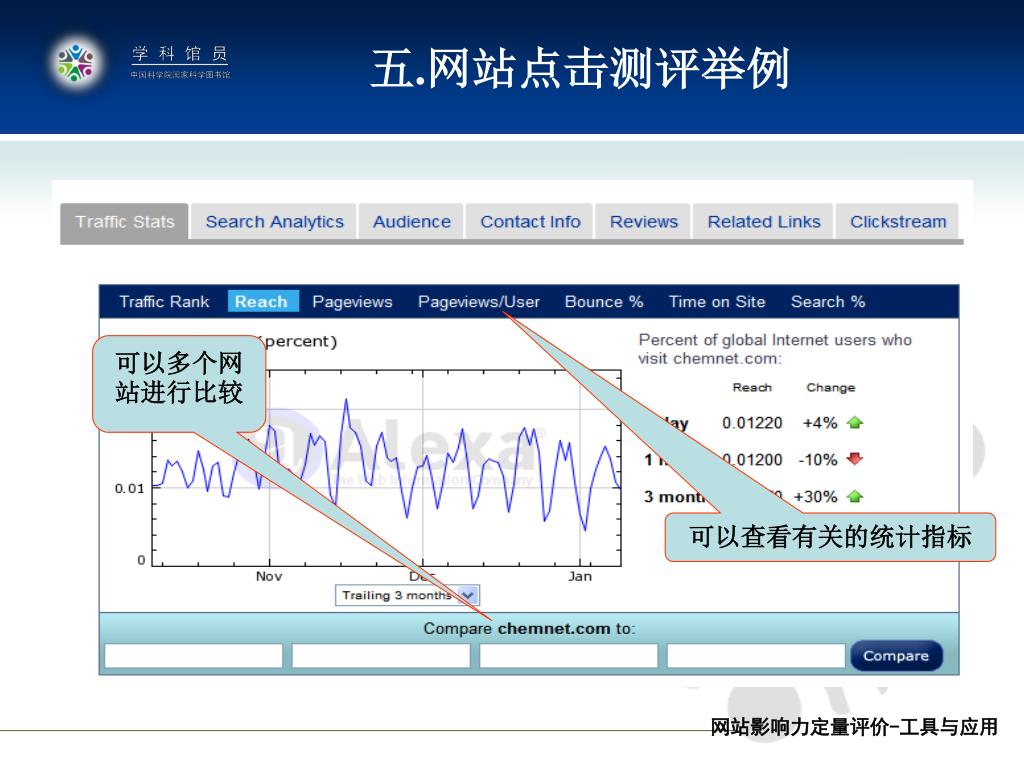
Task: Click the red down arrow beside -10%
Action: tap(855, 459)
